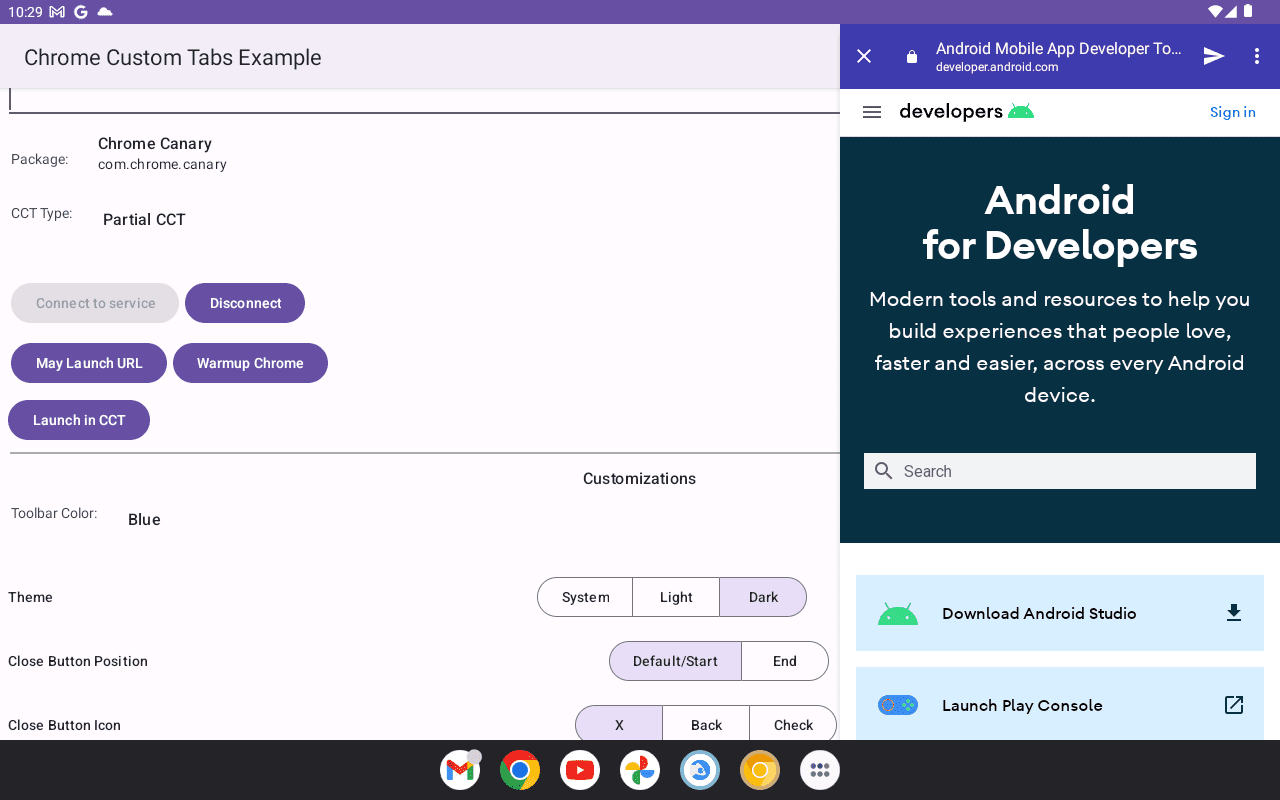Close the Custom Tab with the X icon
Screen dimensions: 1280x800
tap(863, 56)
